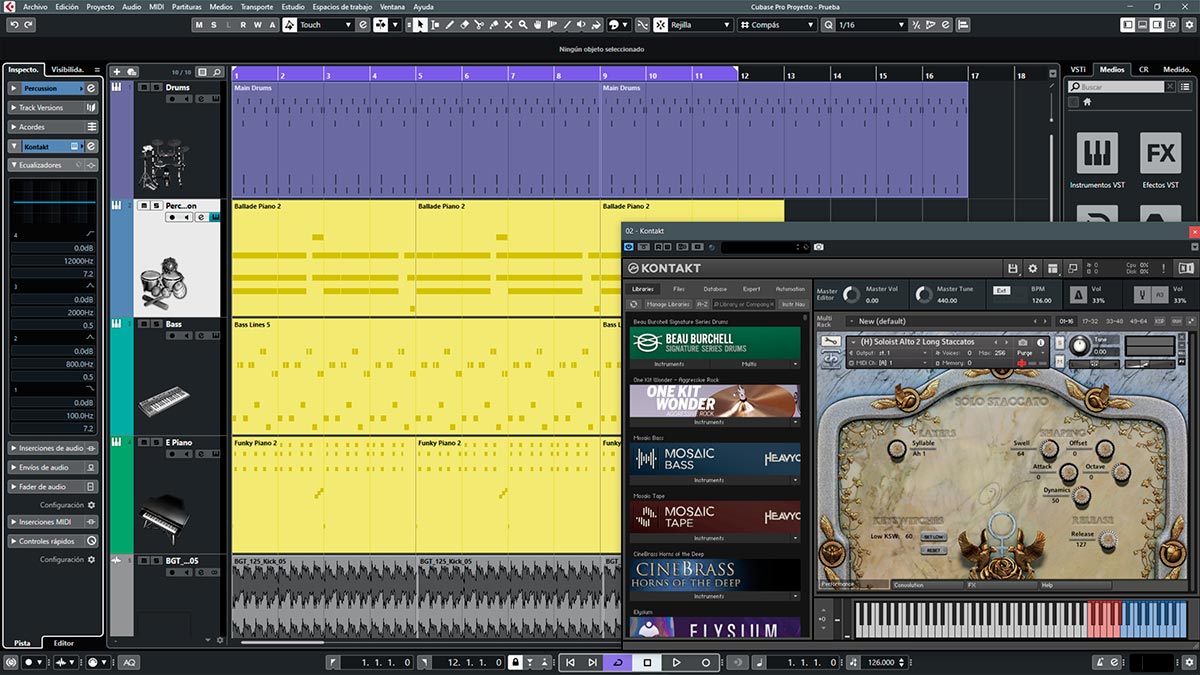1200x675 pixels.
Task: Open the Transporte menu
Action: tap(257, 6)
